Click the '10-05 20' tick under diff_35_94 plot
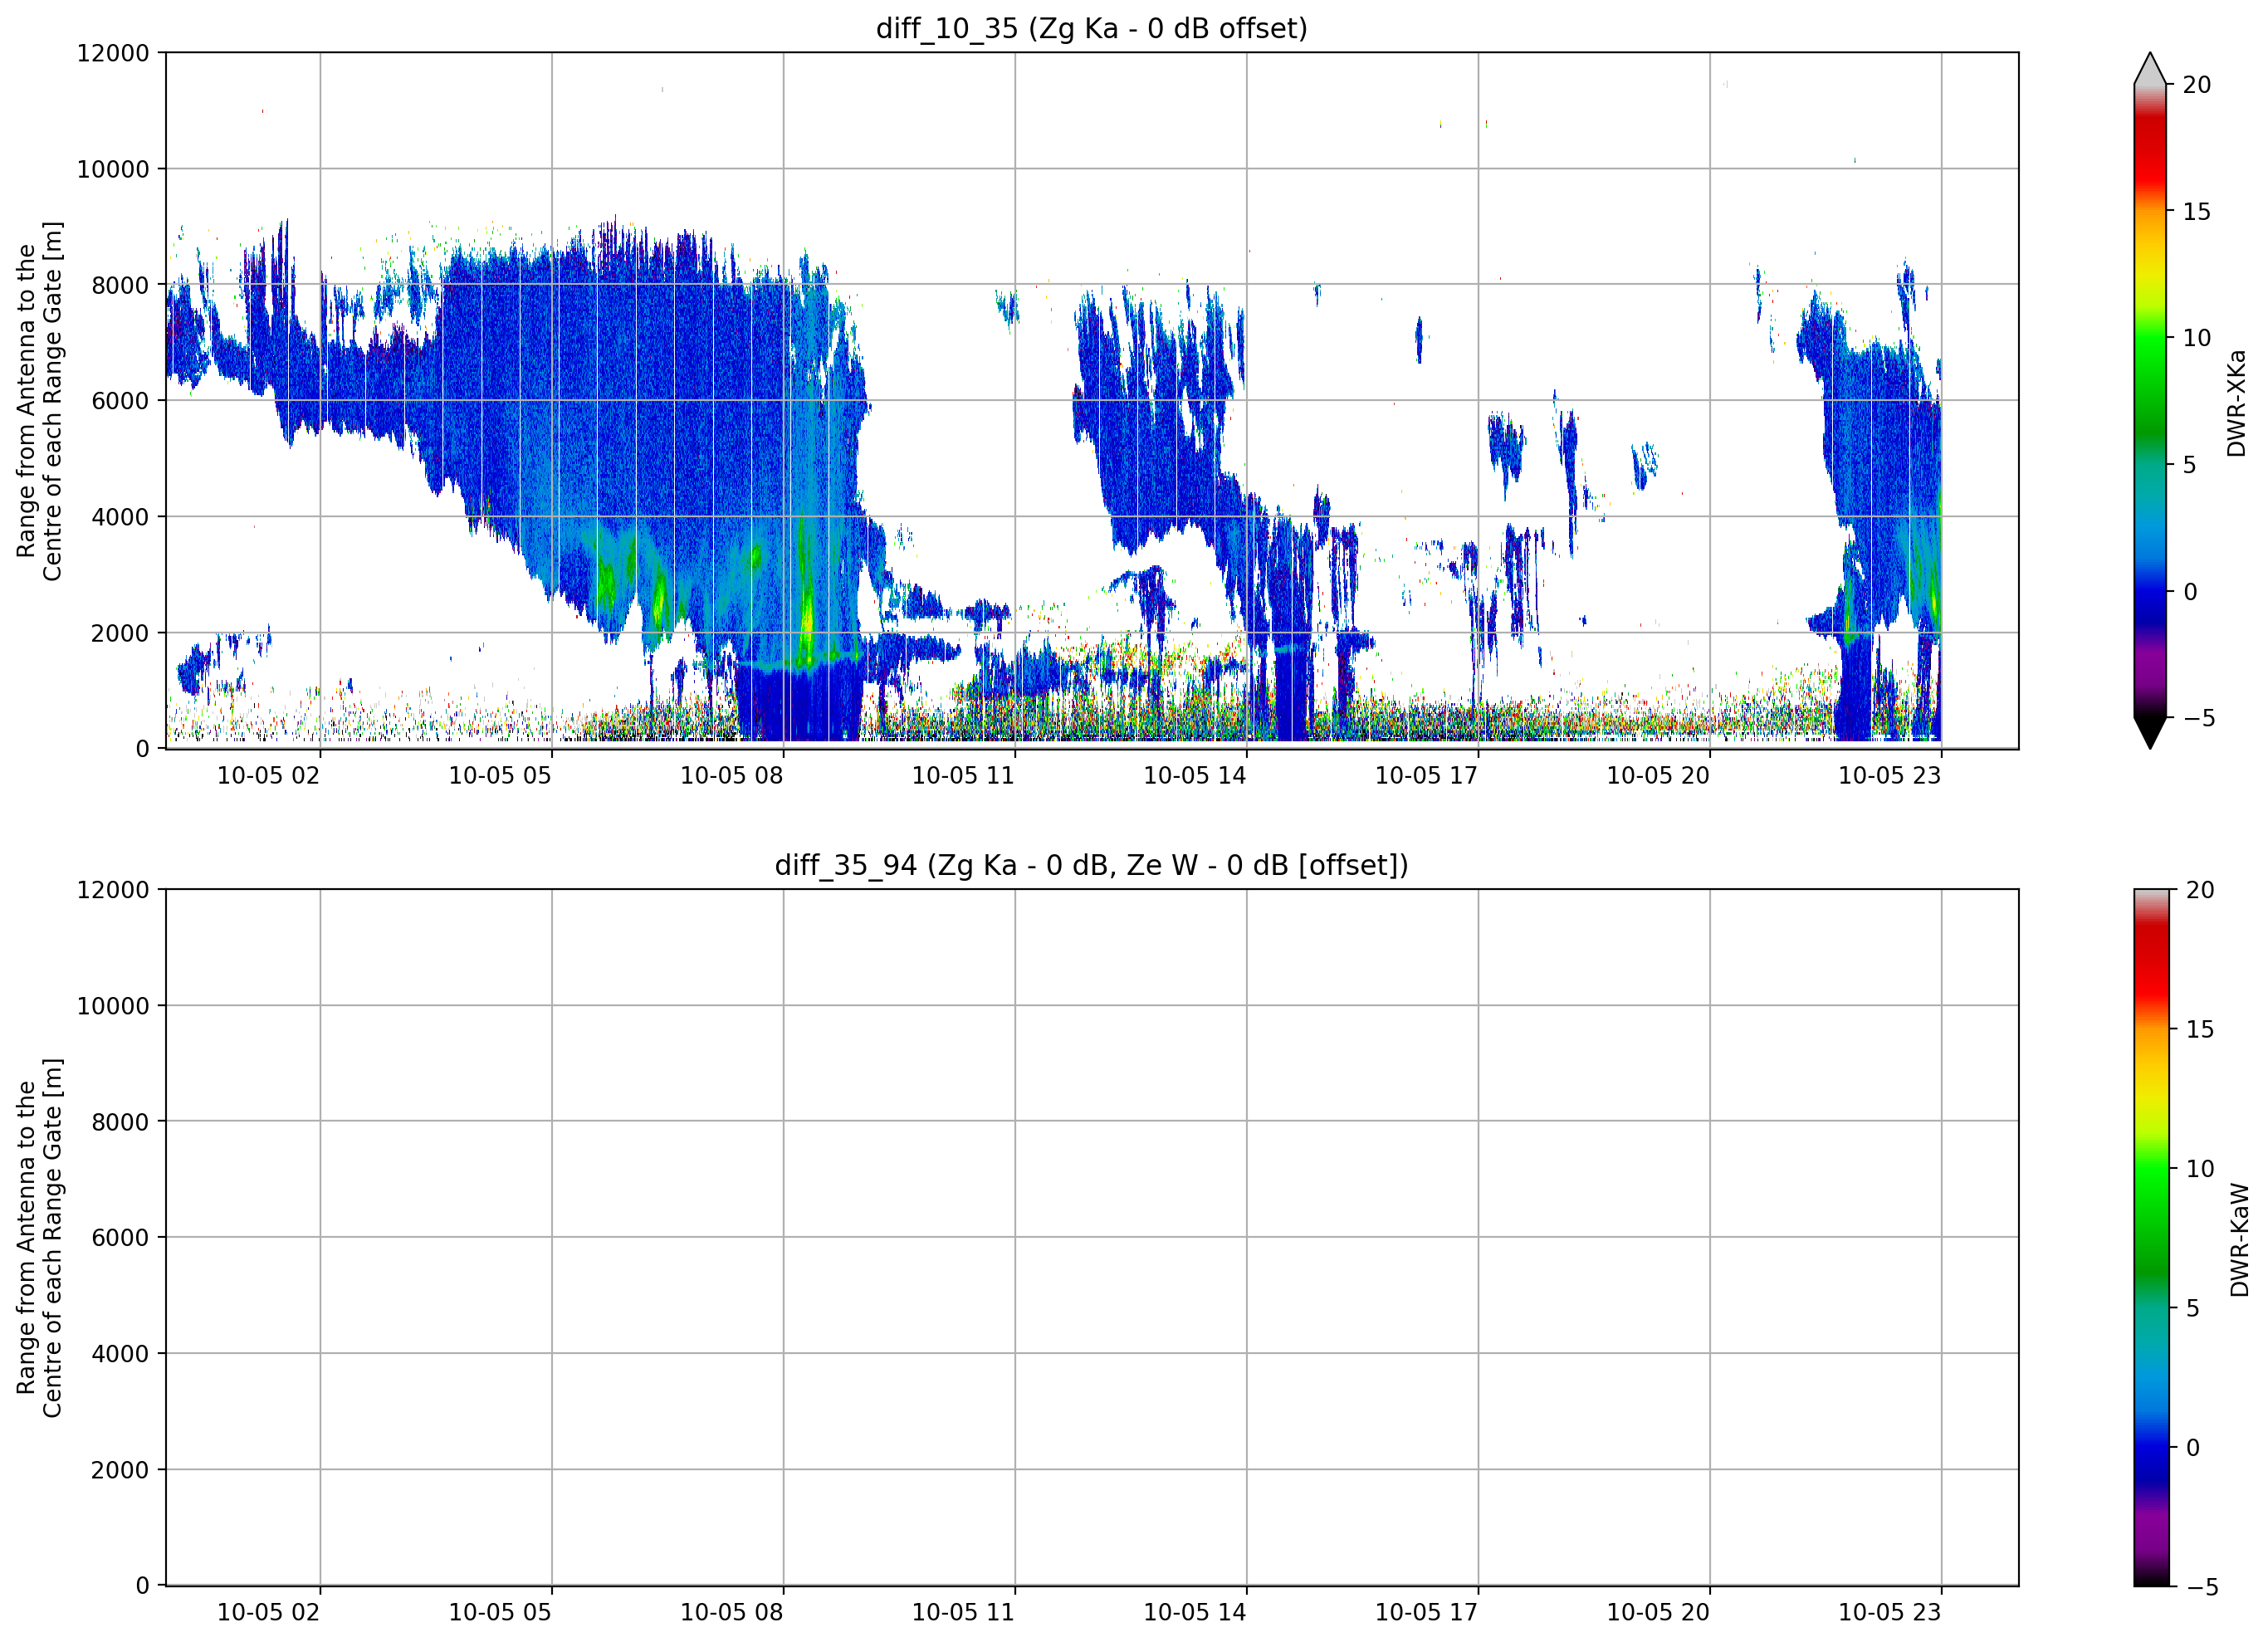Image resolution: width=2268 pixels, height=1642 pixels. pyautogui.click(x=1658, y=1613)
